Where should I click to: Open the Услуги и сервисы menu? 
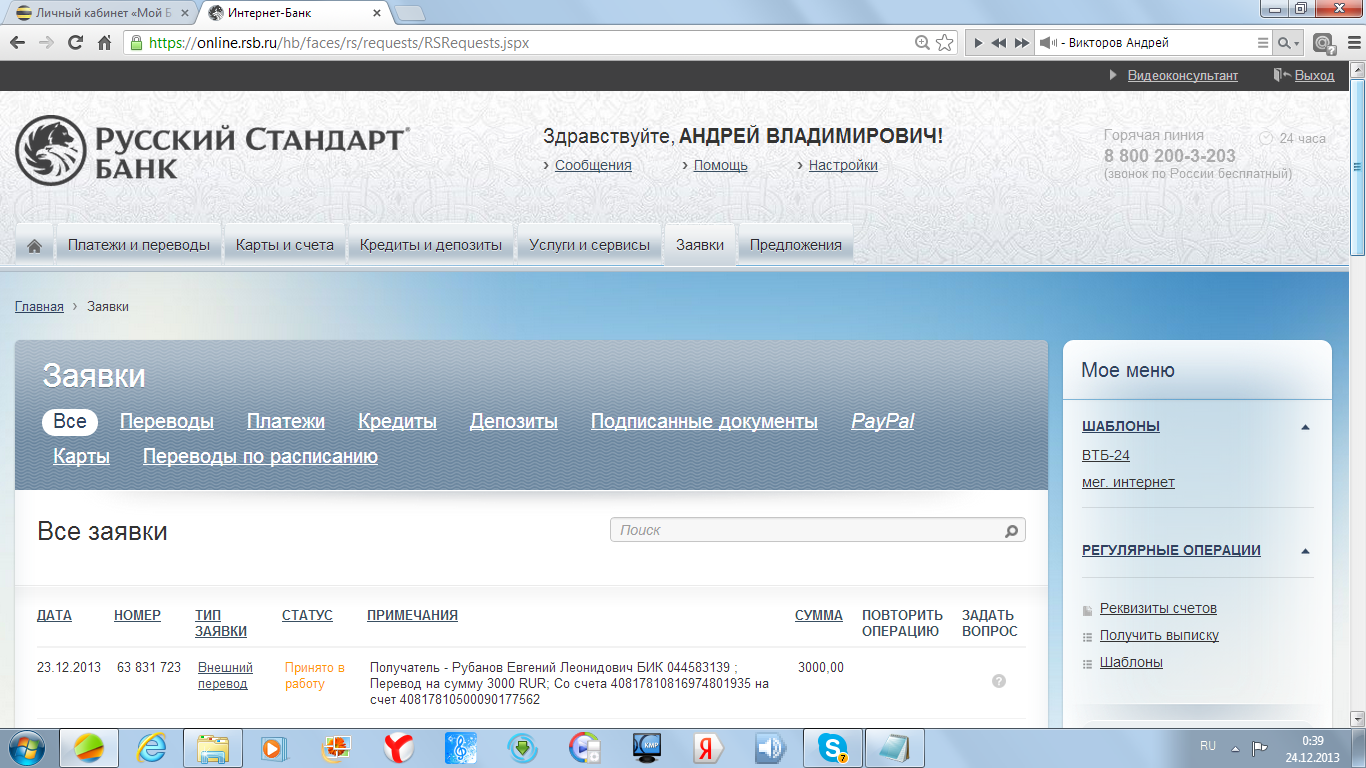tap(589, 245)
